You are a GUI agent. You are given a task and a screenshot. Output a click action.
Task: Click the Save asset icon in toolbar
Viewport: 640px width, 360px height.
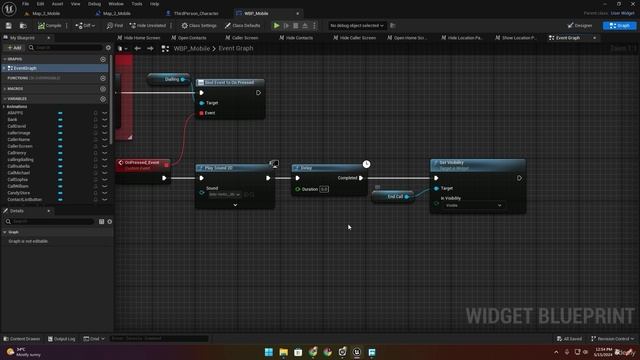pos(9,26)
